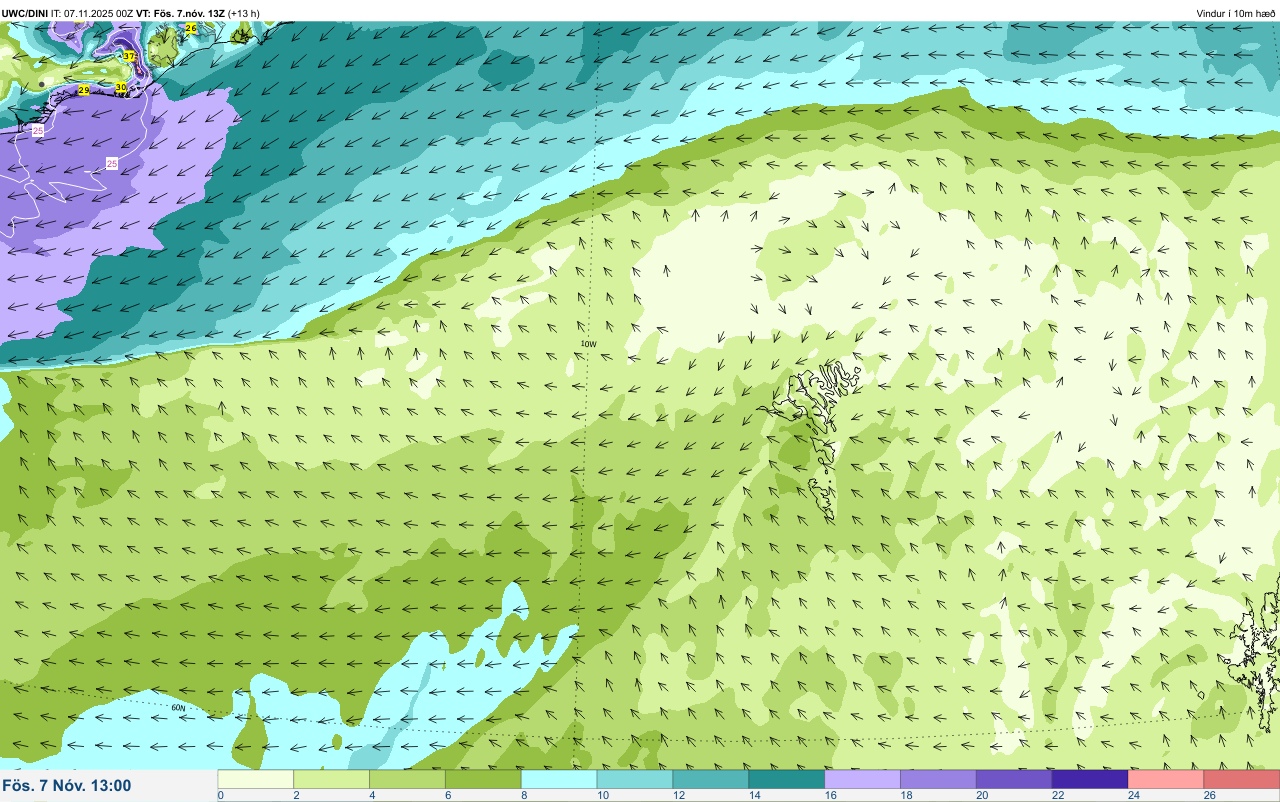Click the '25' contour label touching the coastline
Screen dimensions: 1280x802
click(38, 131)
